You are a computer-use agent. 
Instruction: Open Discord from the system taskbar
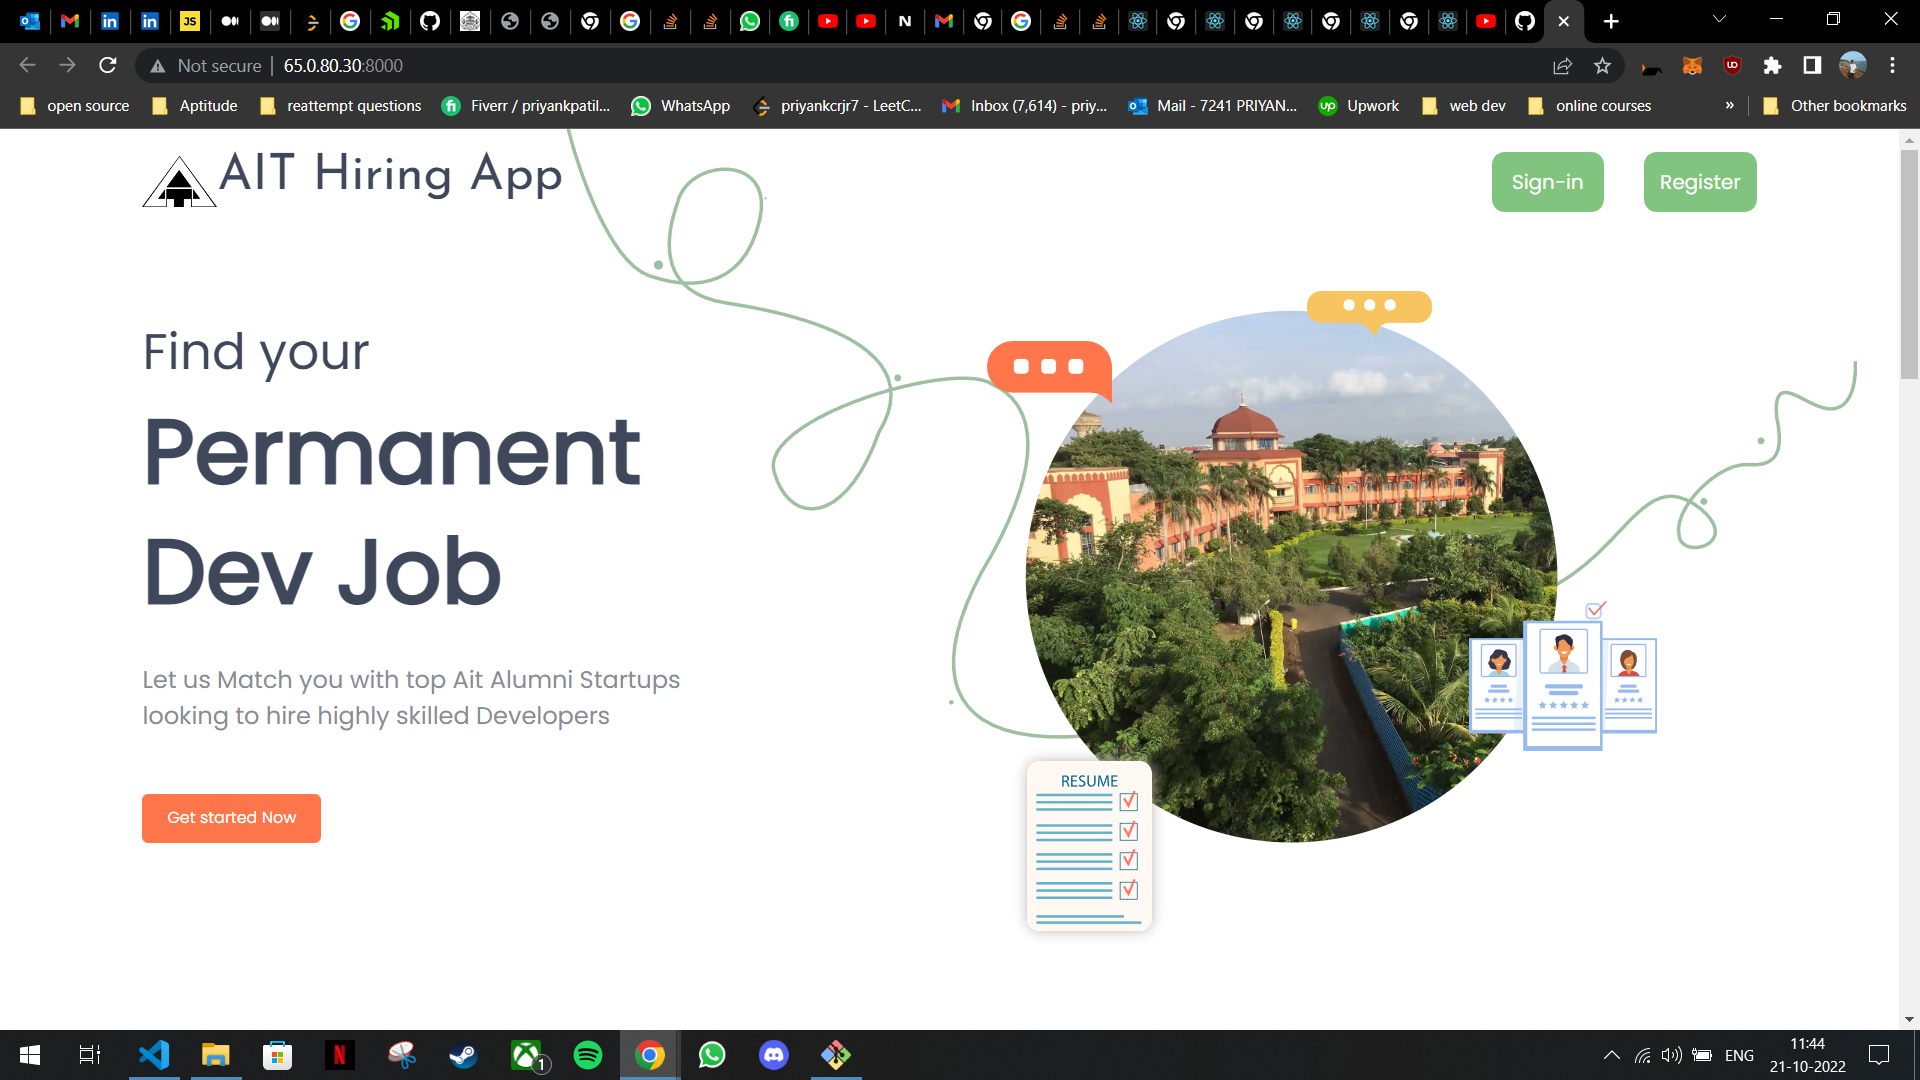pos(773,1055)
